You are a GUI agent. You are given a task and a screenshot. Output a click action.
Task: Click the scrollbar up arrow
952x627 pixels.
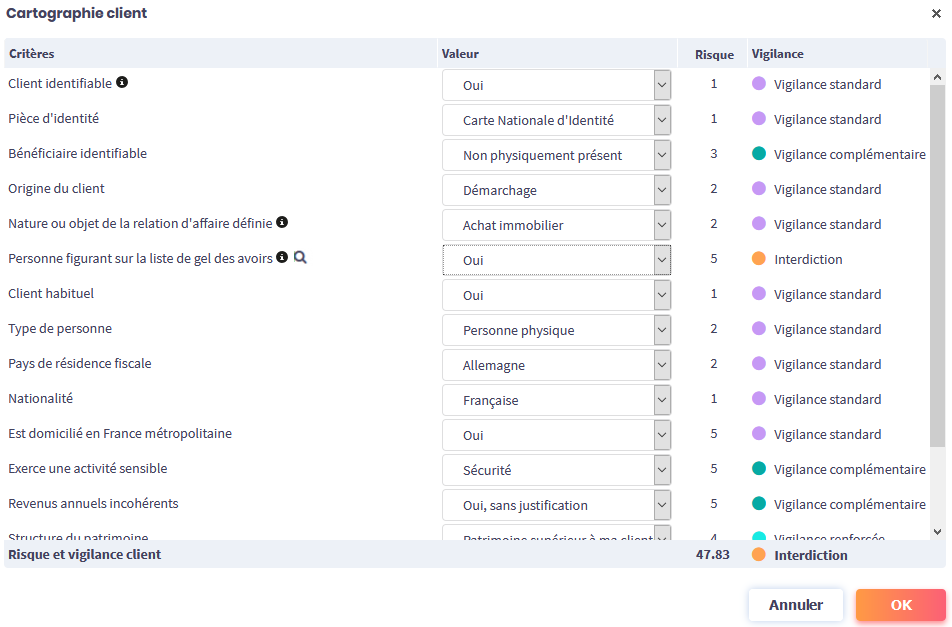click(937, 77)
